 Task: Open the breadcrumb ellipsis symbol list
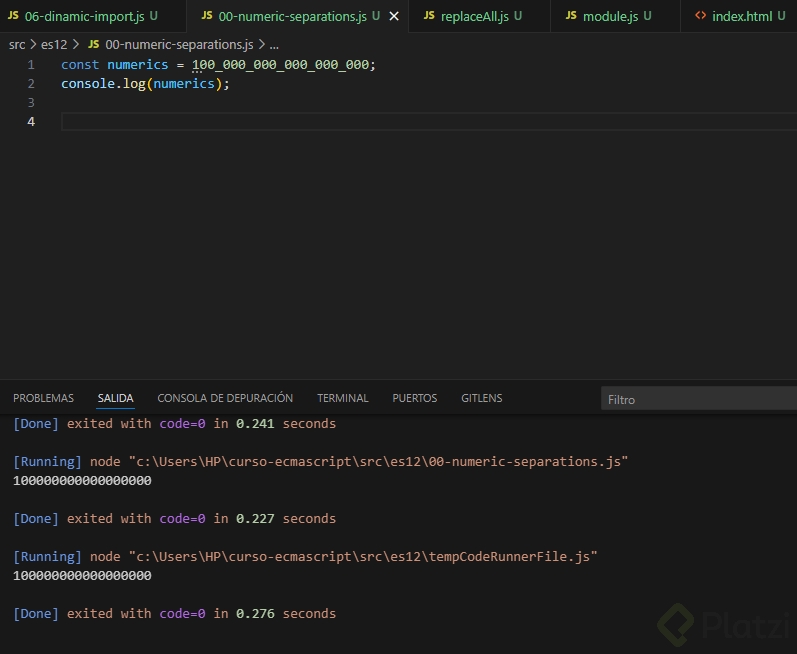pos(274,45)
